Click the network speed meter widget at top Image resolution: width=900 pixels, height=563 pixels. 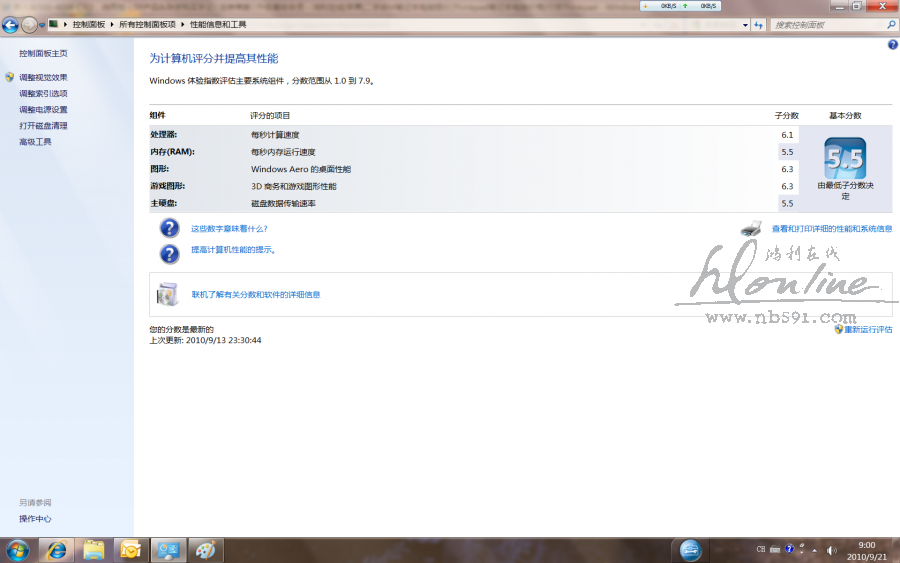pos(680,6)
